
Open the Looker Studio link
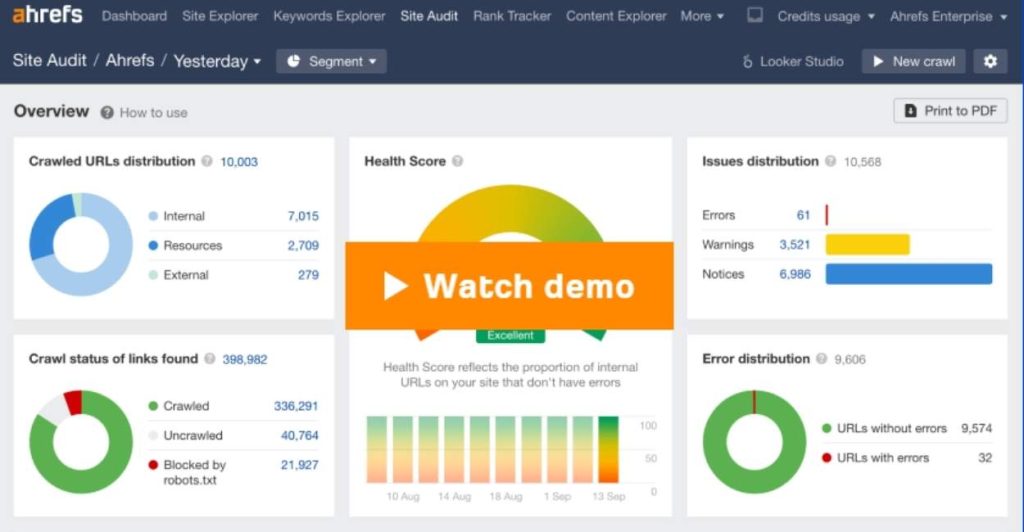793,61
